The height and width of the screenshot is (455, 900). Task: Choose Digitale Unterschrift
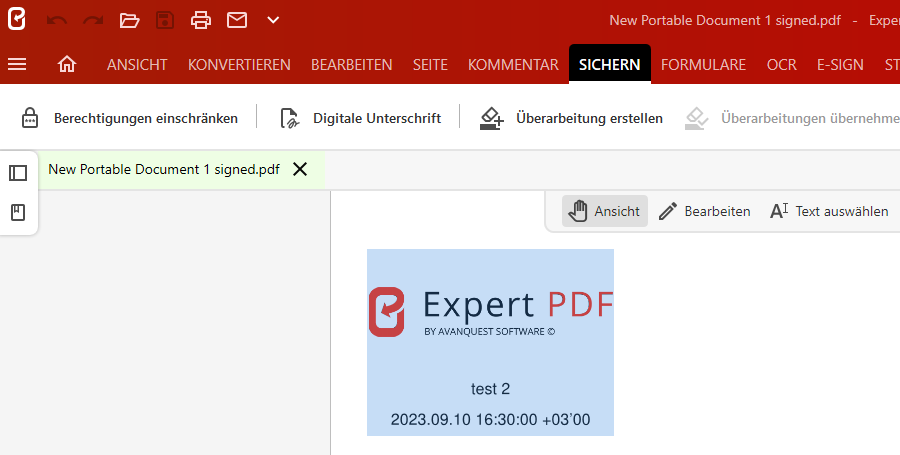click(377, 118)
